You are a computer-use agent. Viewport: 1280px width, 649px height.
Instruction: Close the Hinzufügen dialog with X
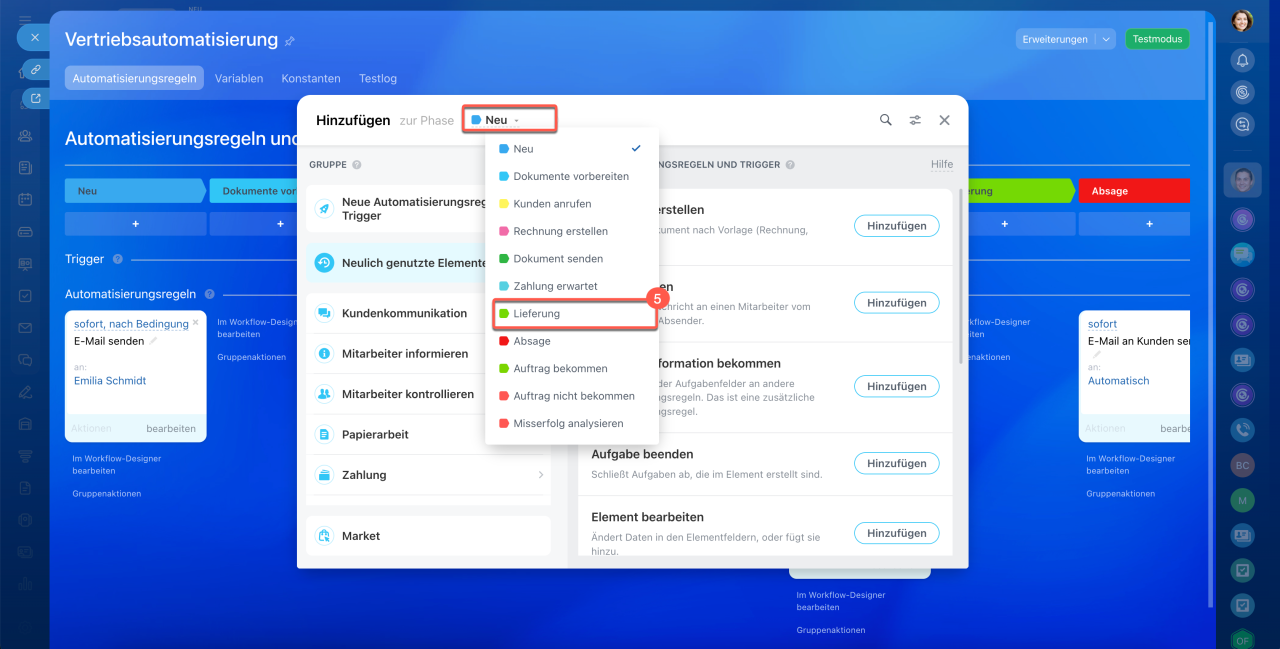[944, 120]
